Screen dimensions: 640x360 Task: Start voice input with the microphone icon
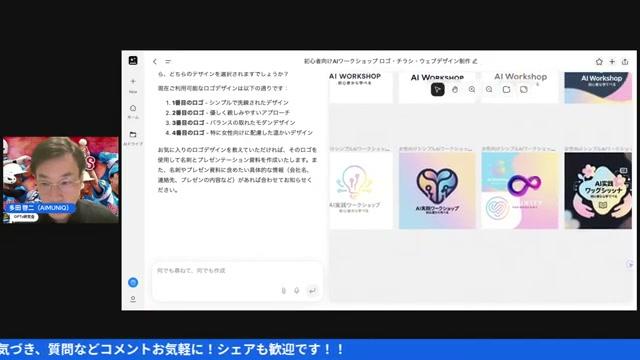[x=297, y=291]
